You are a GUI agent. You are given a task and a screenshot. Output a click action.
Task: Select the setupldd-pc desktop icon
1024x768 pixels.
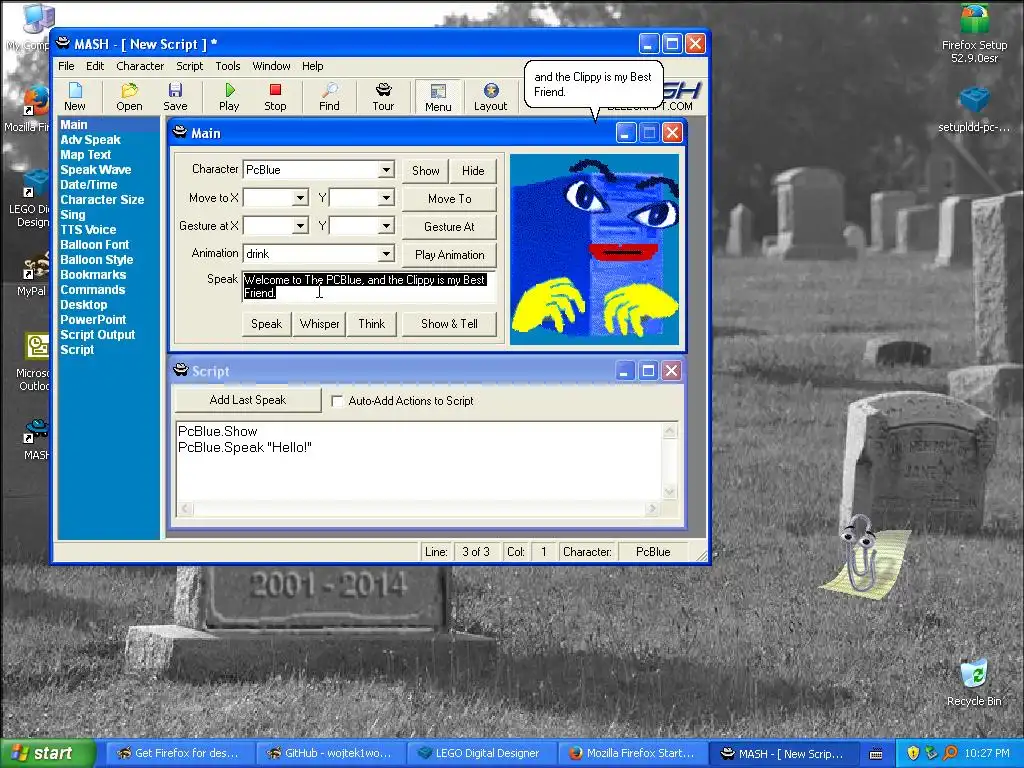click(974, 110)
